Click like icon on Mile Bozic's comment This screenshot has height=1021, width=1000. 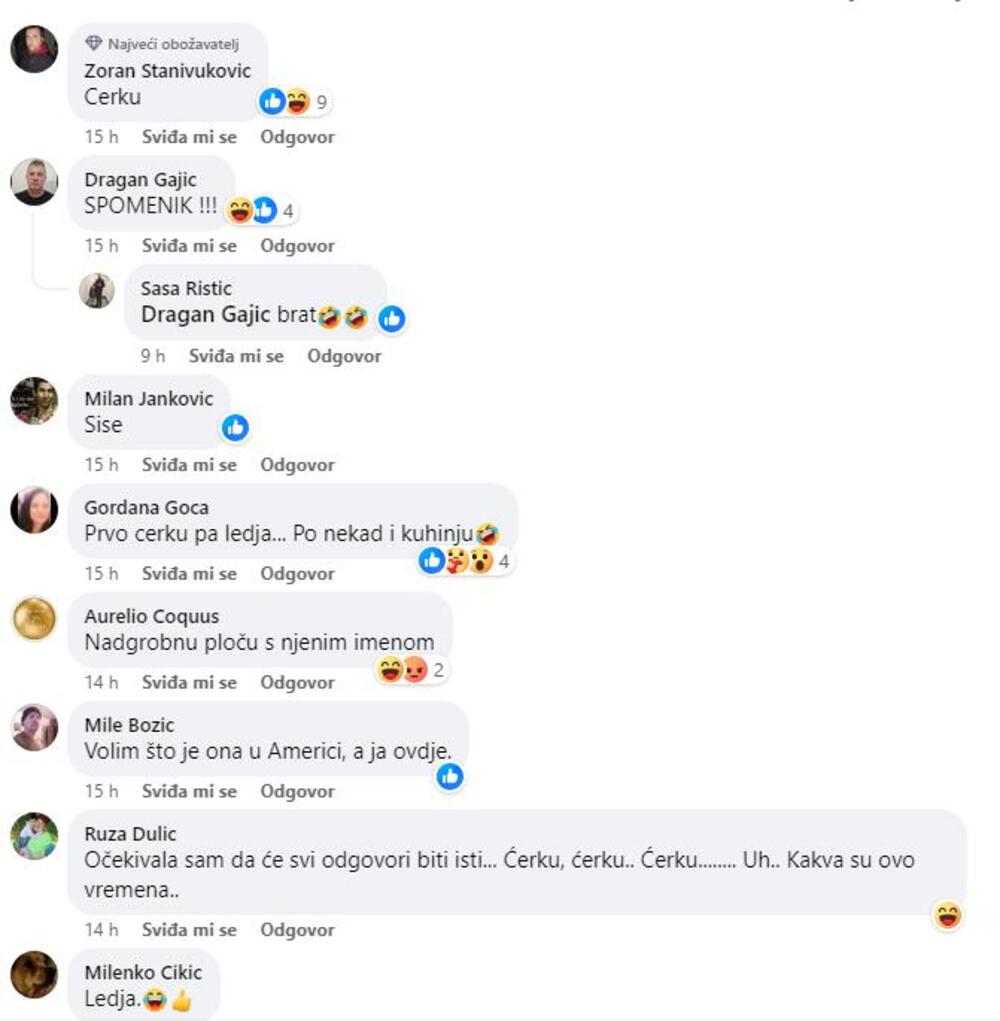tap(450, 777)
